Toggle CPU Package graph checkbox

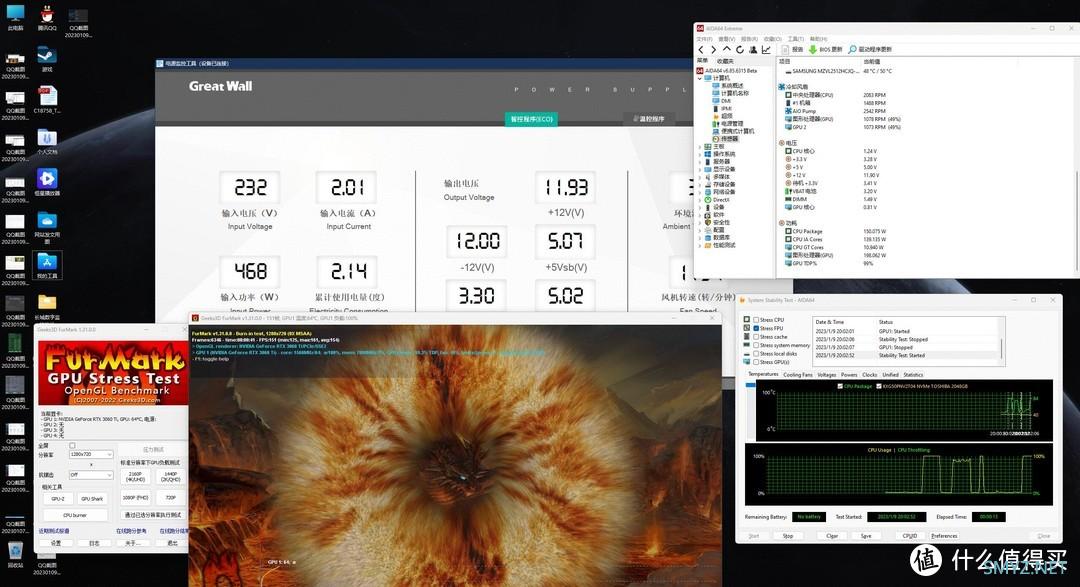[x=840, y=386]
